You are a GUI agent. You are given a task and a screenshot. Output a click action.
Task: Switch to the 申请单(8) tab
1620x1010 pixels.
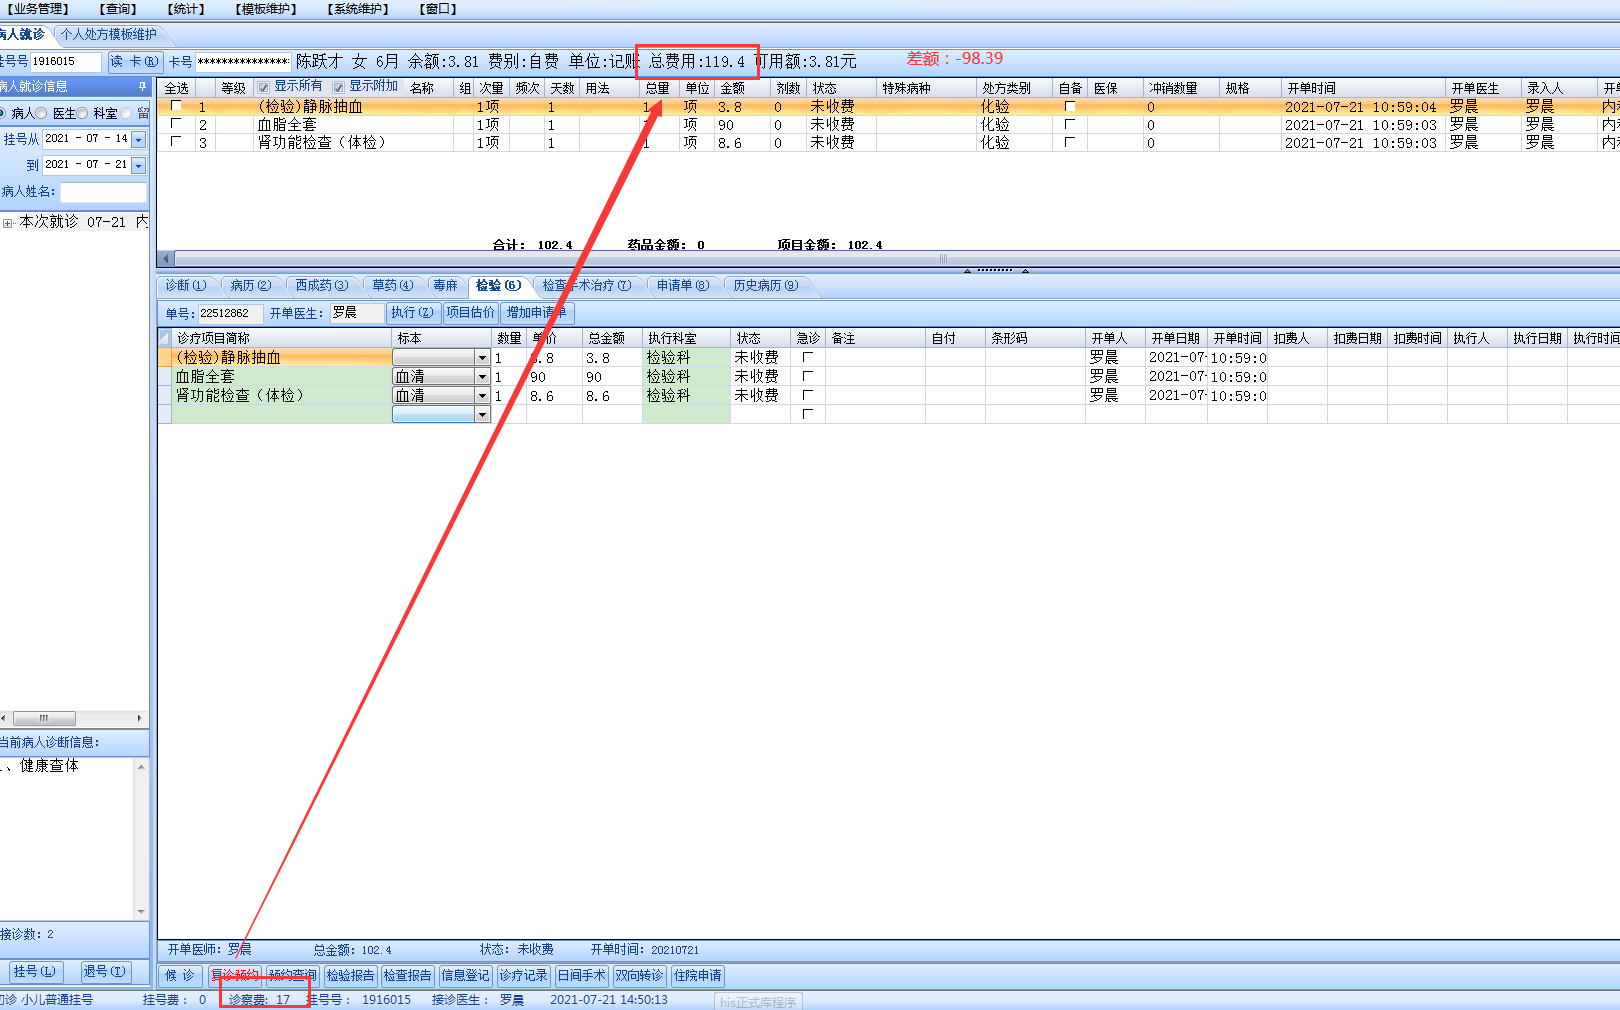pyautogui.click(x=683, y=286)
